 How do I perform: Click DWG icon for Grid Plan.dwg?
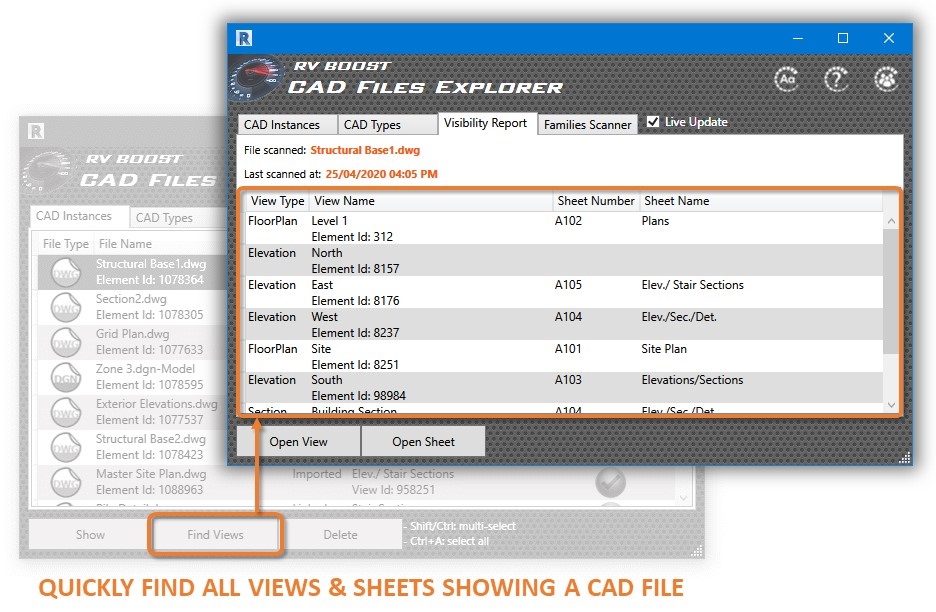66,342
